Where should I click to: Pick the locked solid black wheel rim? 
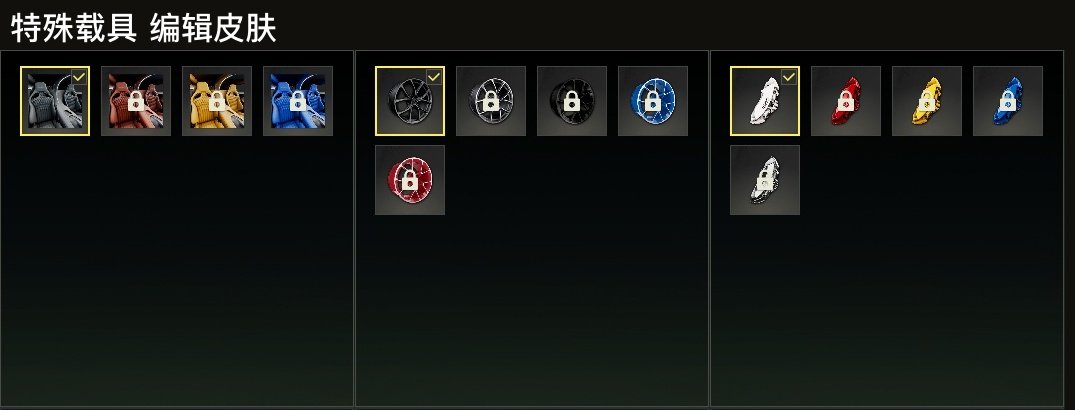572,101
